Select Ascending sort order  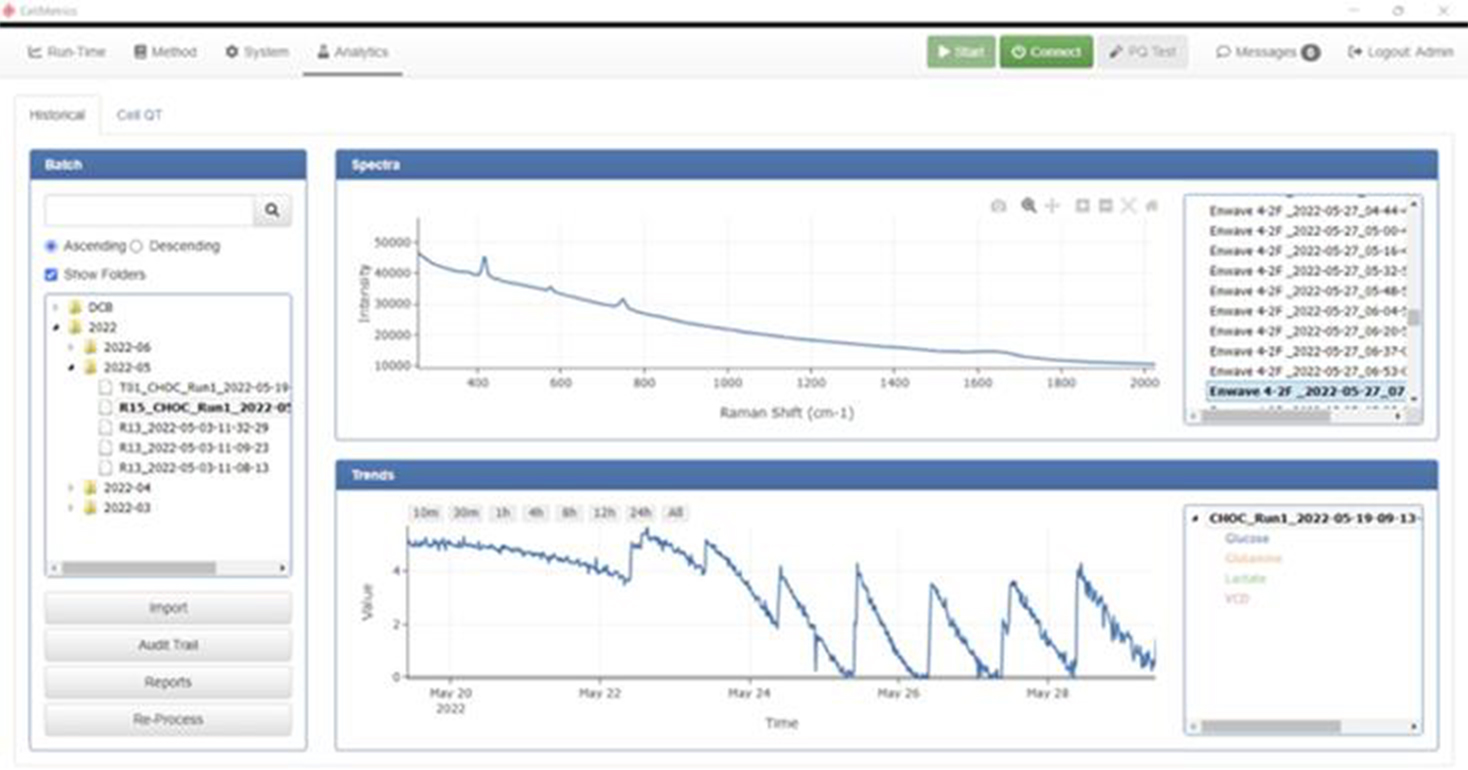[52, 246]
